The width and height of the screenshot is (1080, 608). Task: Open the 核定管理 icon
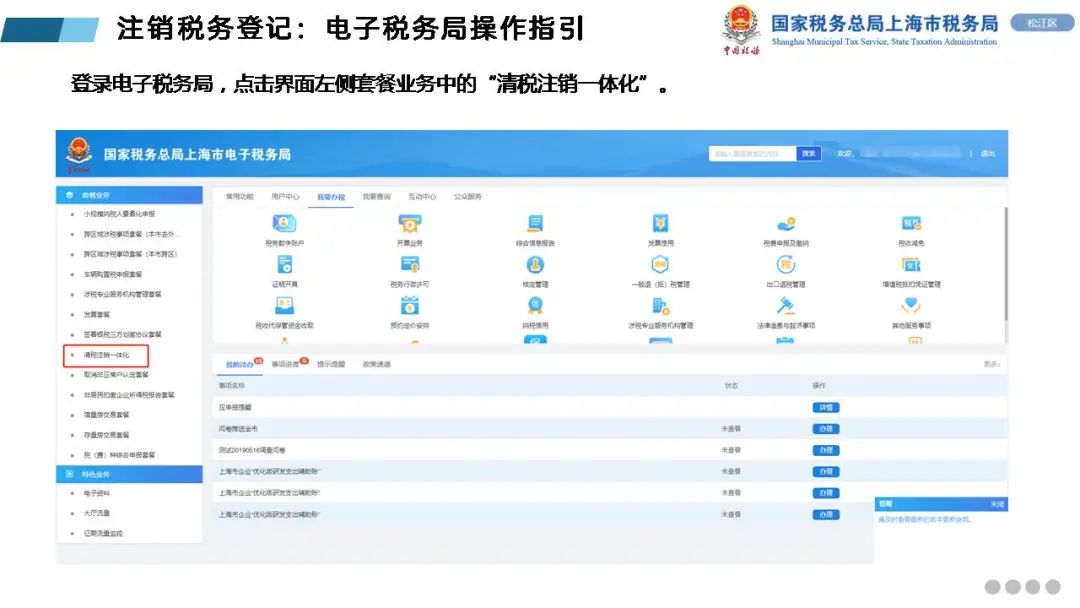[x=535, y=265]
